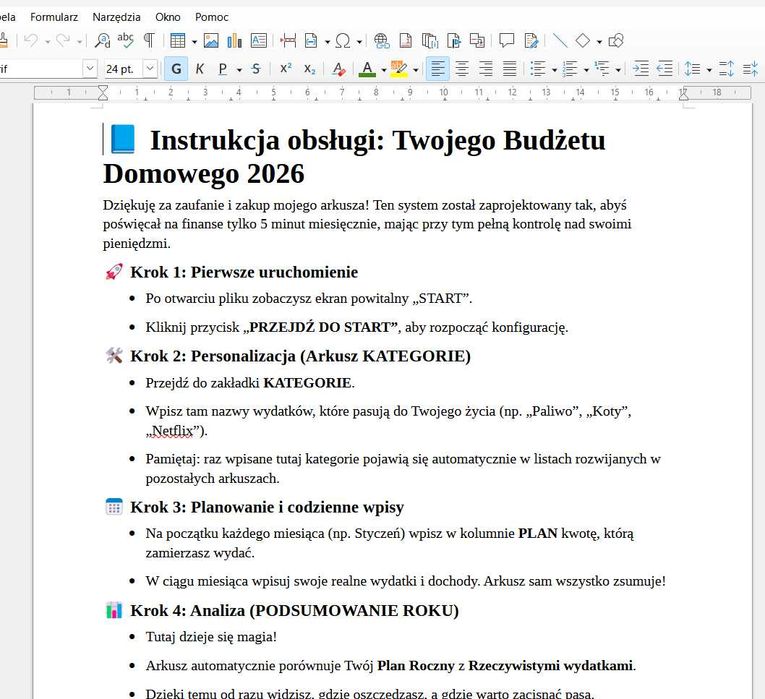Toggle formatting marks (pilcrow)
This screenshot has height=699, width=765.
click(149, 41)
